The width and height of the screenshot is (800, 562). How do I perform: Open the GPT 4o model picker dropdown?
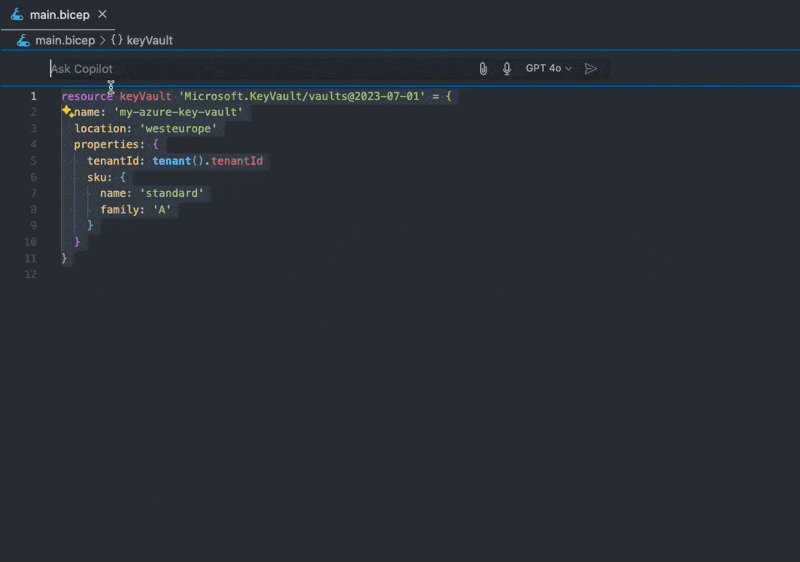[x=549, y=69]
